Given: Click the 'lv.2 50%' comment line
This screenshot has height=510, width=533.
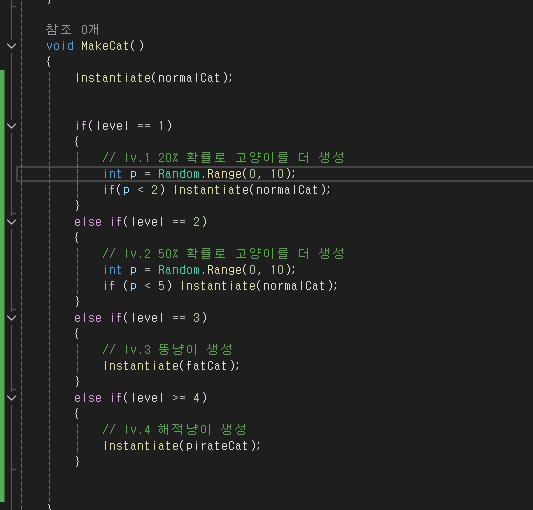Looking at the screenshot, I should pos(224,254).
